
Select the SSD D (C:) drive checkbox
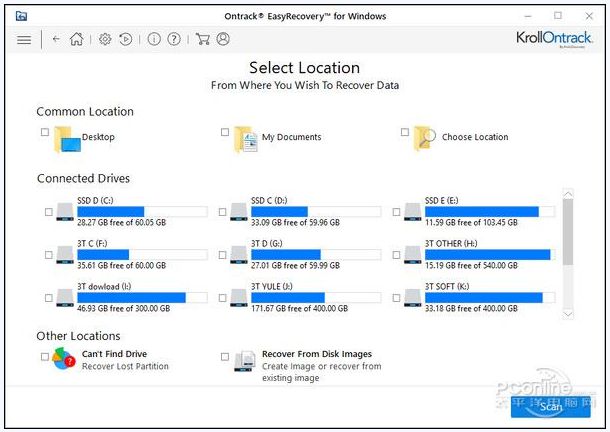point(49,212)
